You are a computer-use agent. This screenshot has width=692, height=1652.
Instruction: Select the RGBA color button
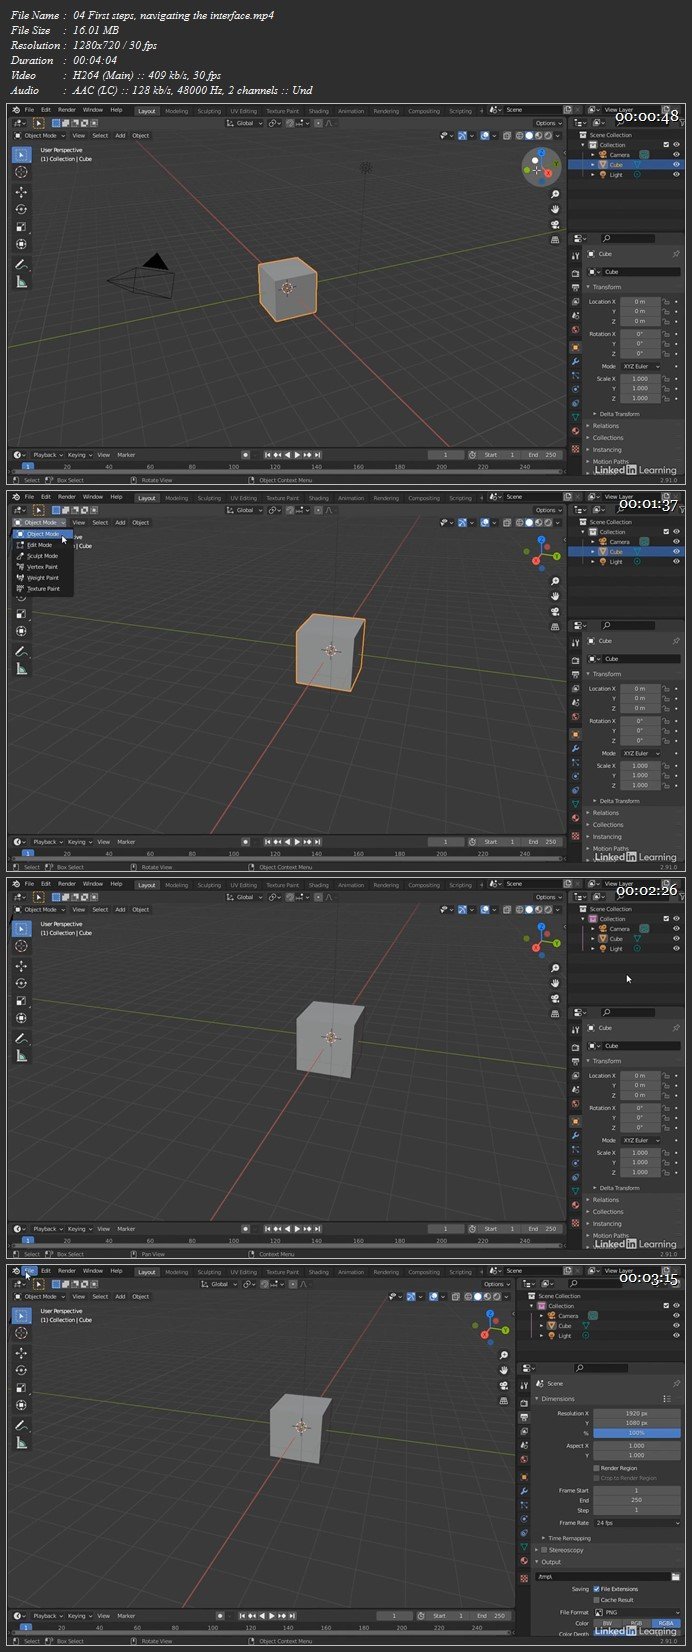pyautogui.click(x=664, y=1624)
